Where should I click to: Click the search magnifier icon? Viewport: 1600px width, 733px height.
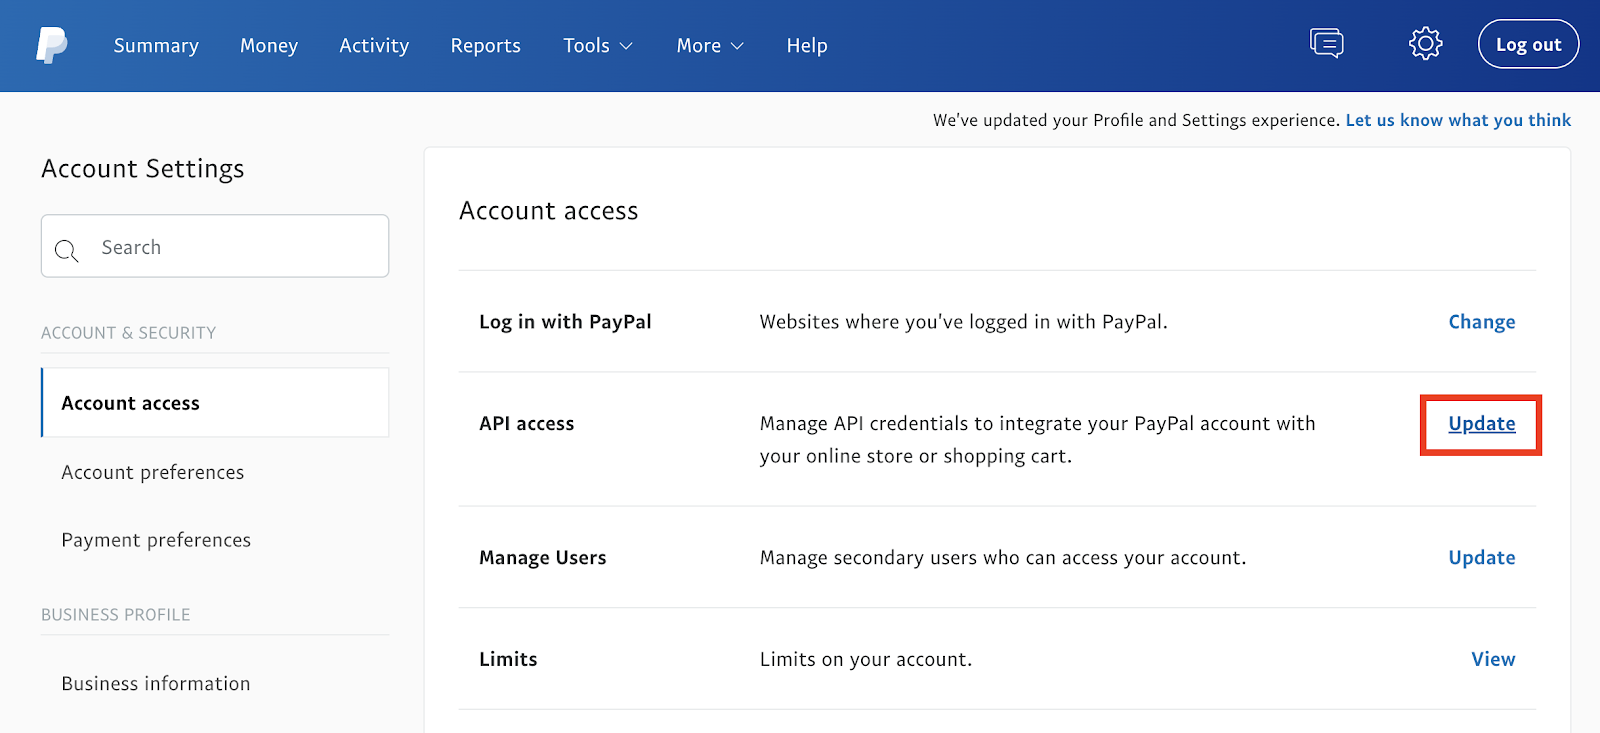67,250
